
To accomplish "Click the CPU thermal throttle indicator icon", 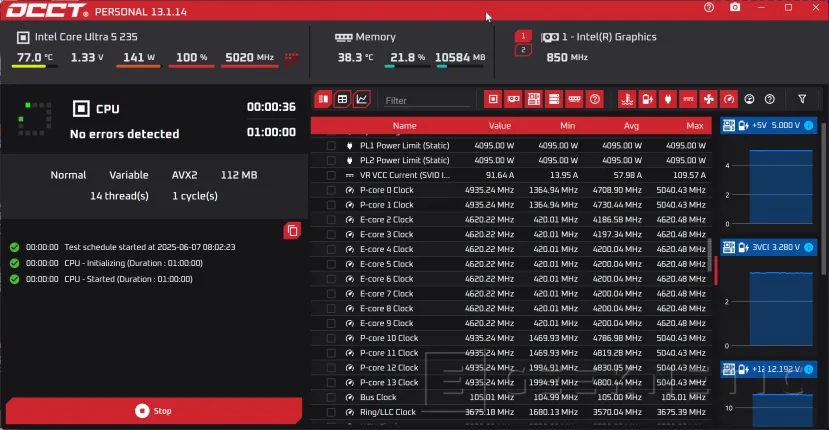I will [291, 58].
